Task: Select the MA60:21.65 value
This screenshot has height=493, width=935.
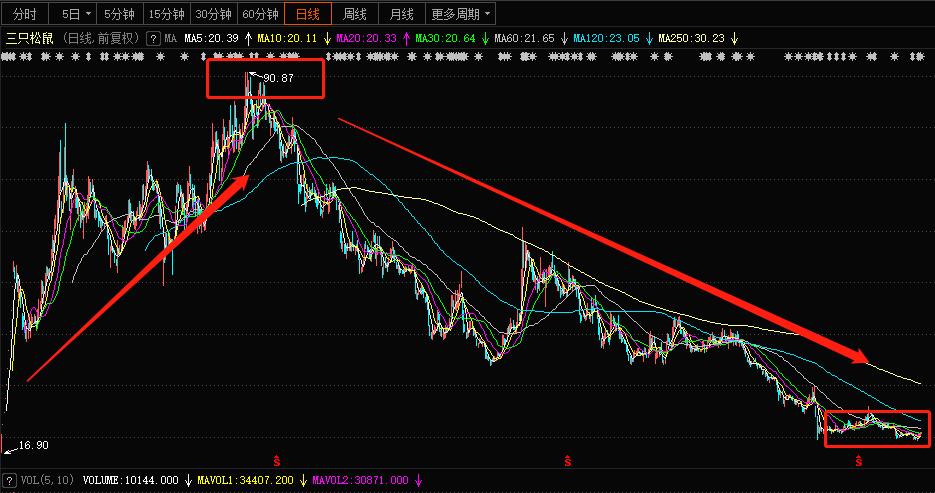Action: pyautogui.click(x=524, y=39)
